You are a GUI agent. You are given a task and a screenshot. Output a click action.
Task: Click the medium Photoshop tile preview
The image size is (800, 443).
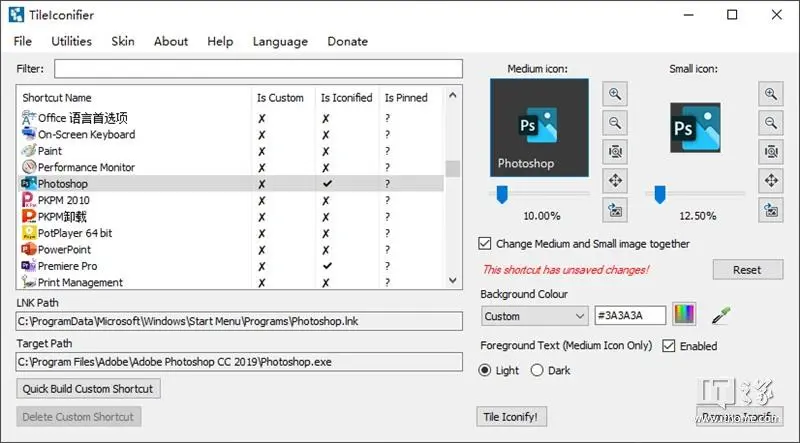[539, 128]
